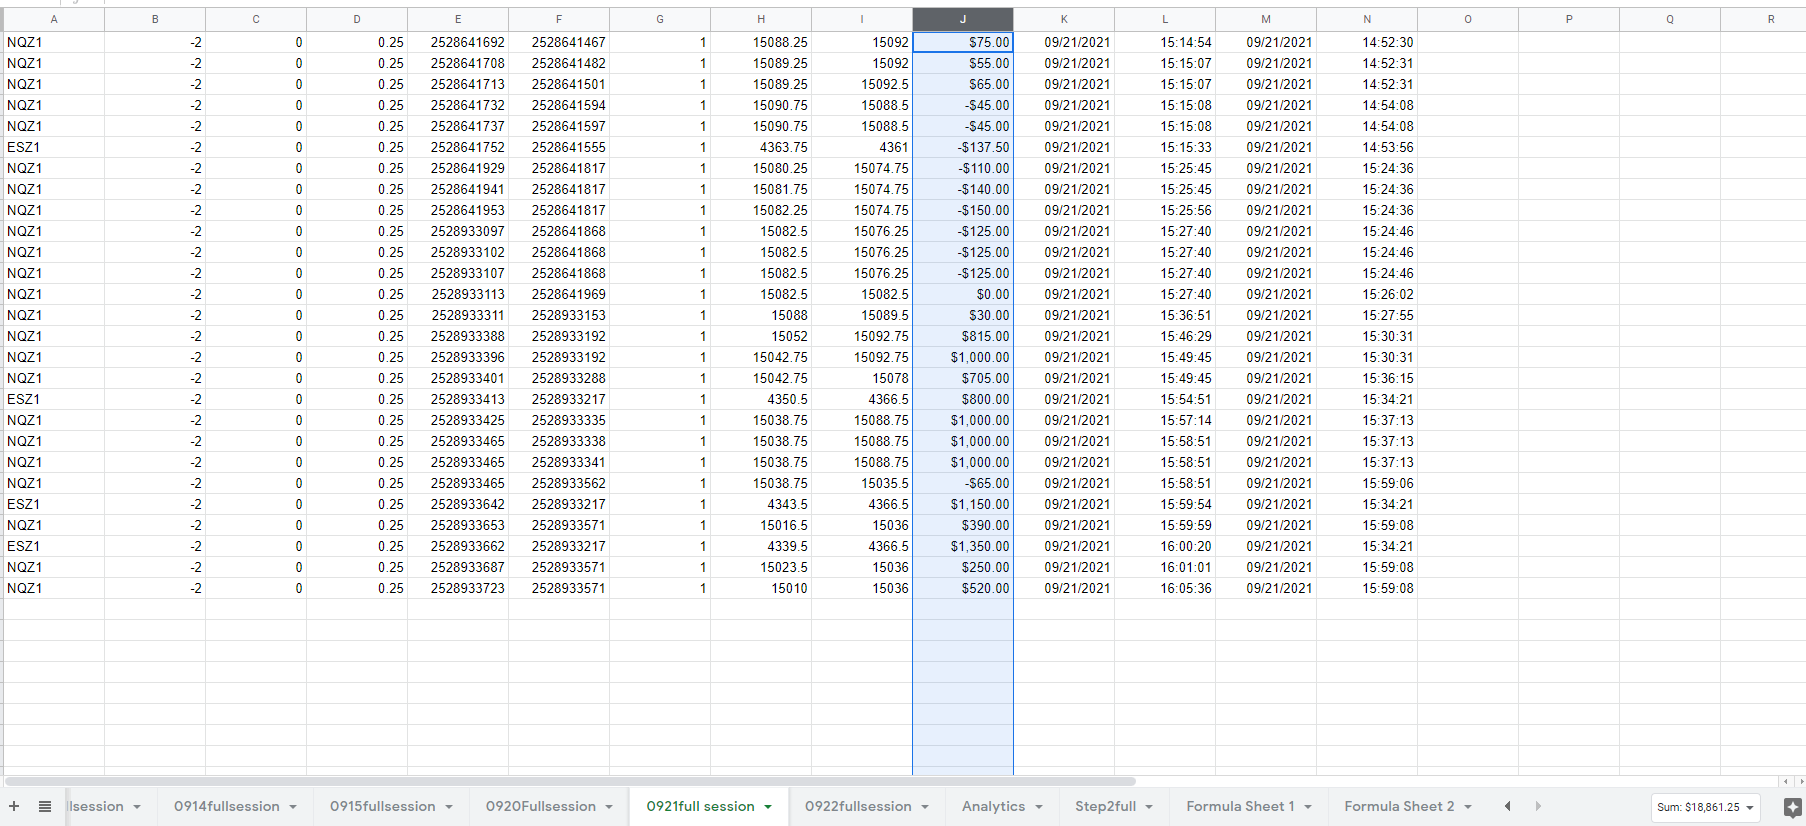1806x826 pixels.
Task: Open dropdown arrow on 0914fullsession tab
Action: coord(293,807)
